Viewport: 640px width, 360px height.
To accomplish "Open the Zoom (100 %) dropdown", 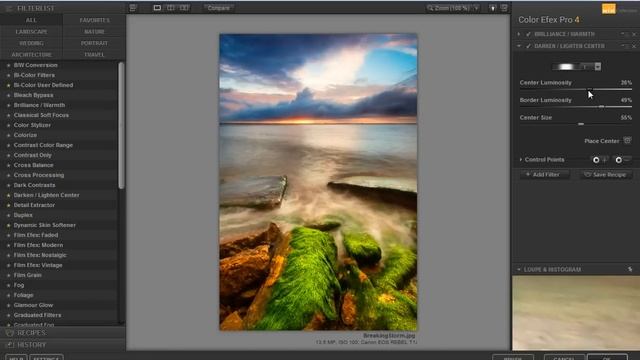I will click(453, 8).
